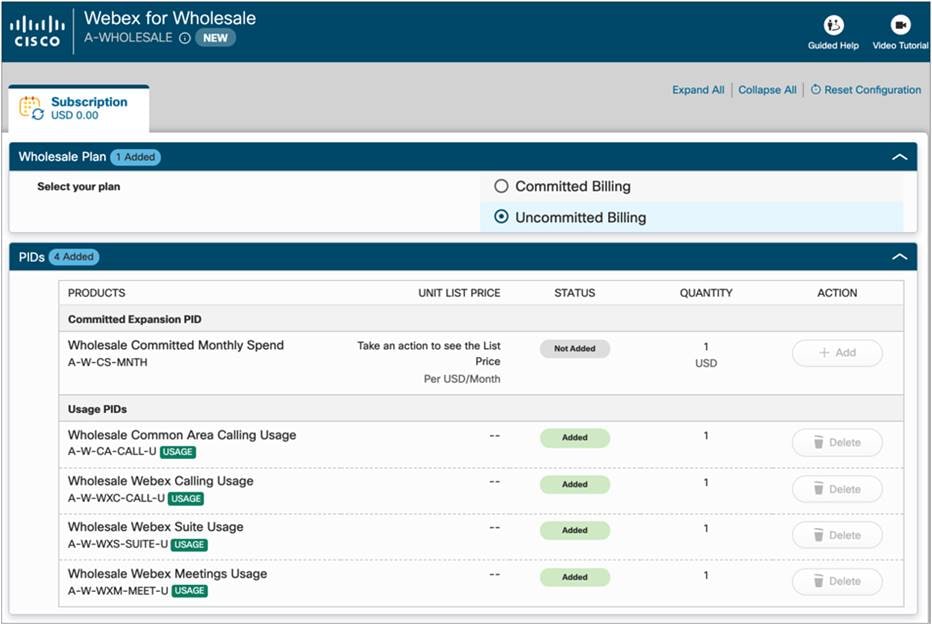Click 'Usage PIDs' group heading
Viewport: 932px width, 625px height.
coord(97,409)
